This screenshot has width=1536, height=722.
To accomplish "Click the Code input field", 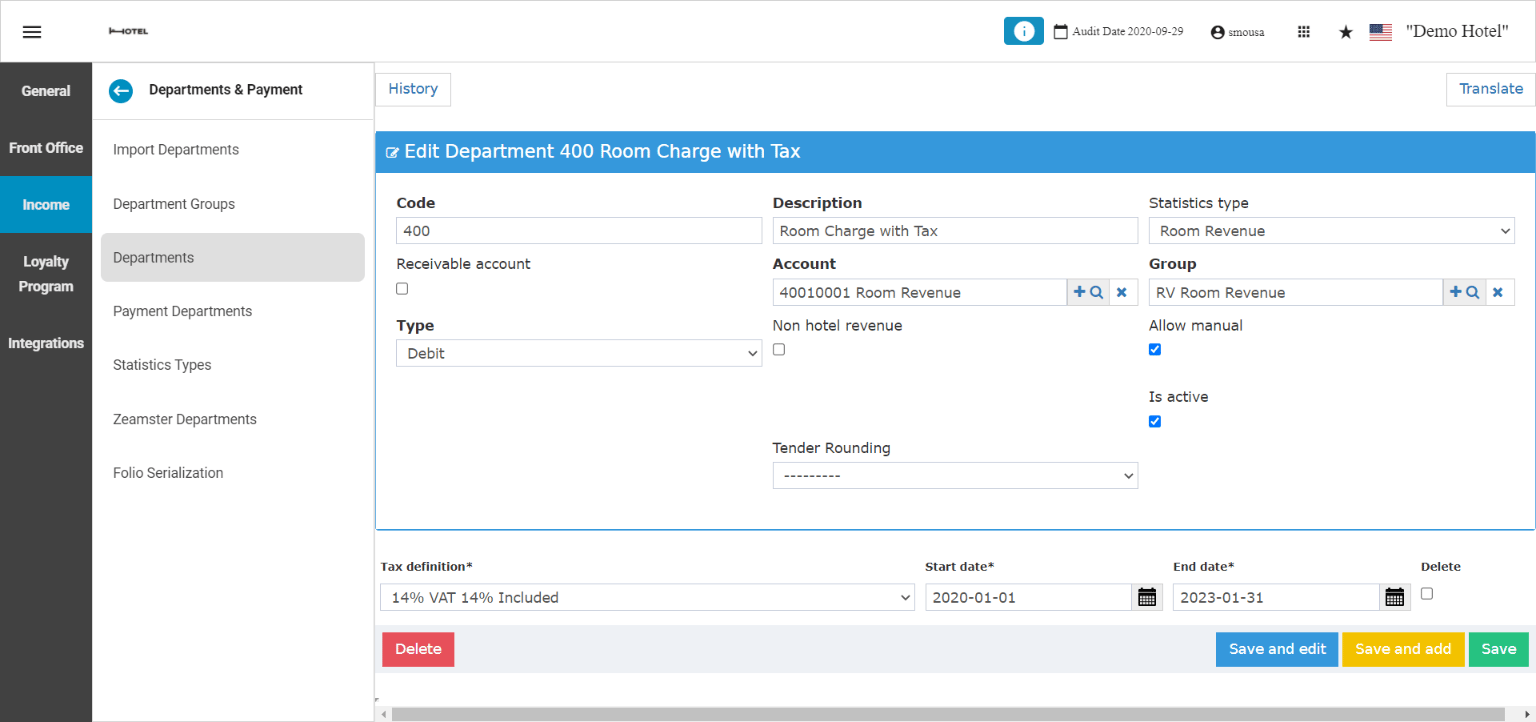I will (579, 231).
